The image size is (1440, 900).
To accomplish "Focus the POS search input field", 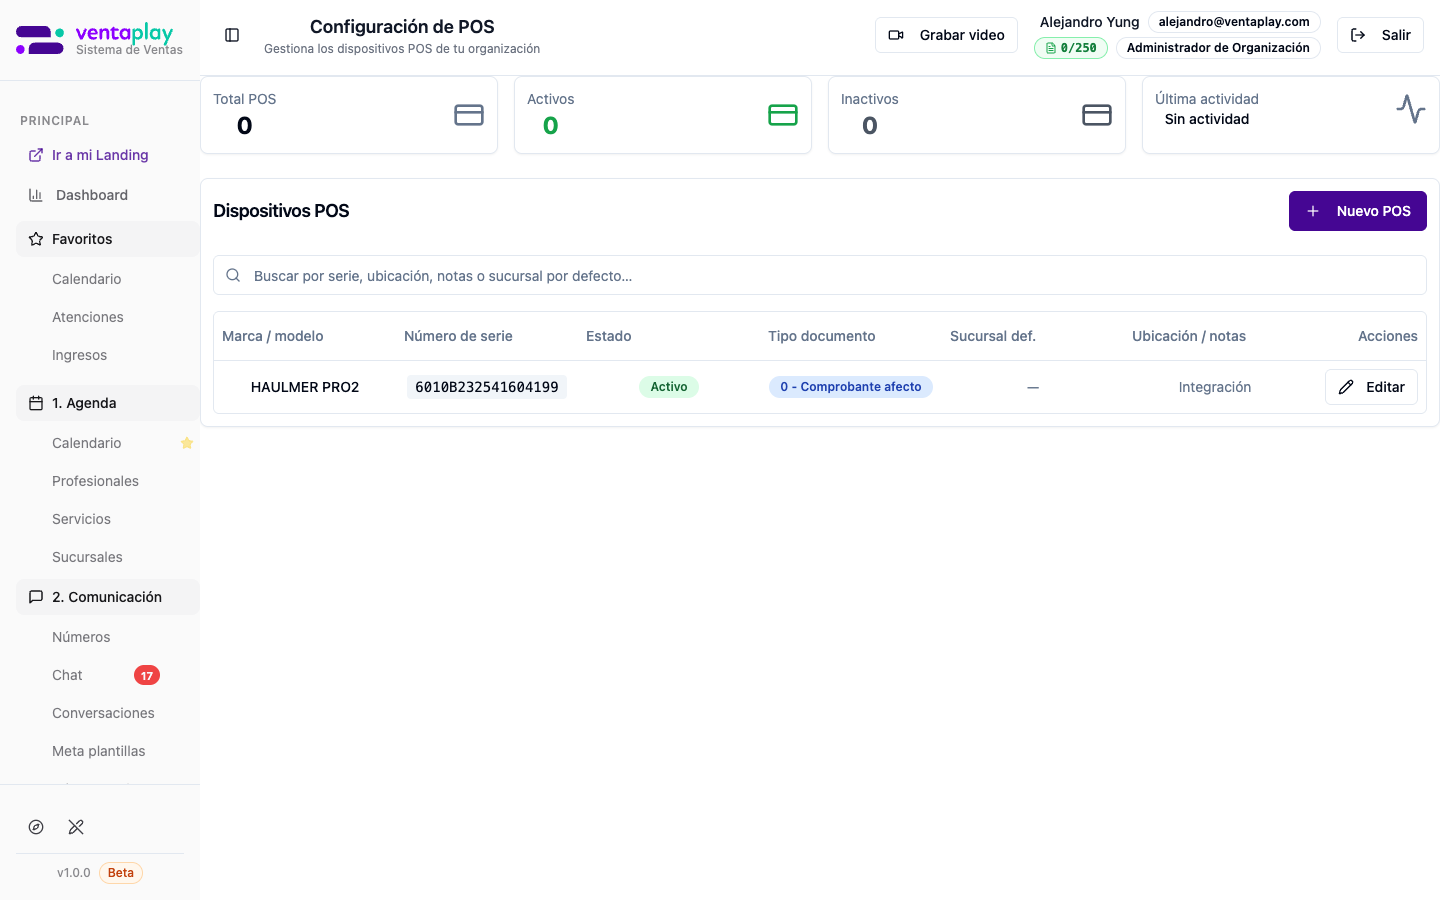I will (820, 276).
